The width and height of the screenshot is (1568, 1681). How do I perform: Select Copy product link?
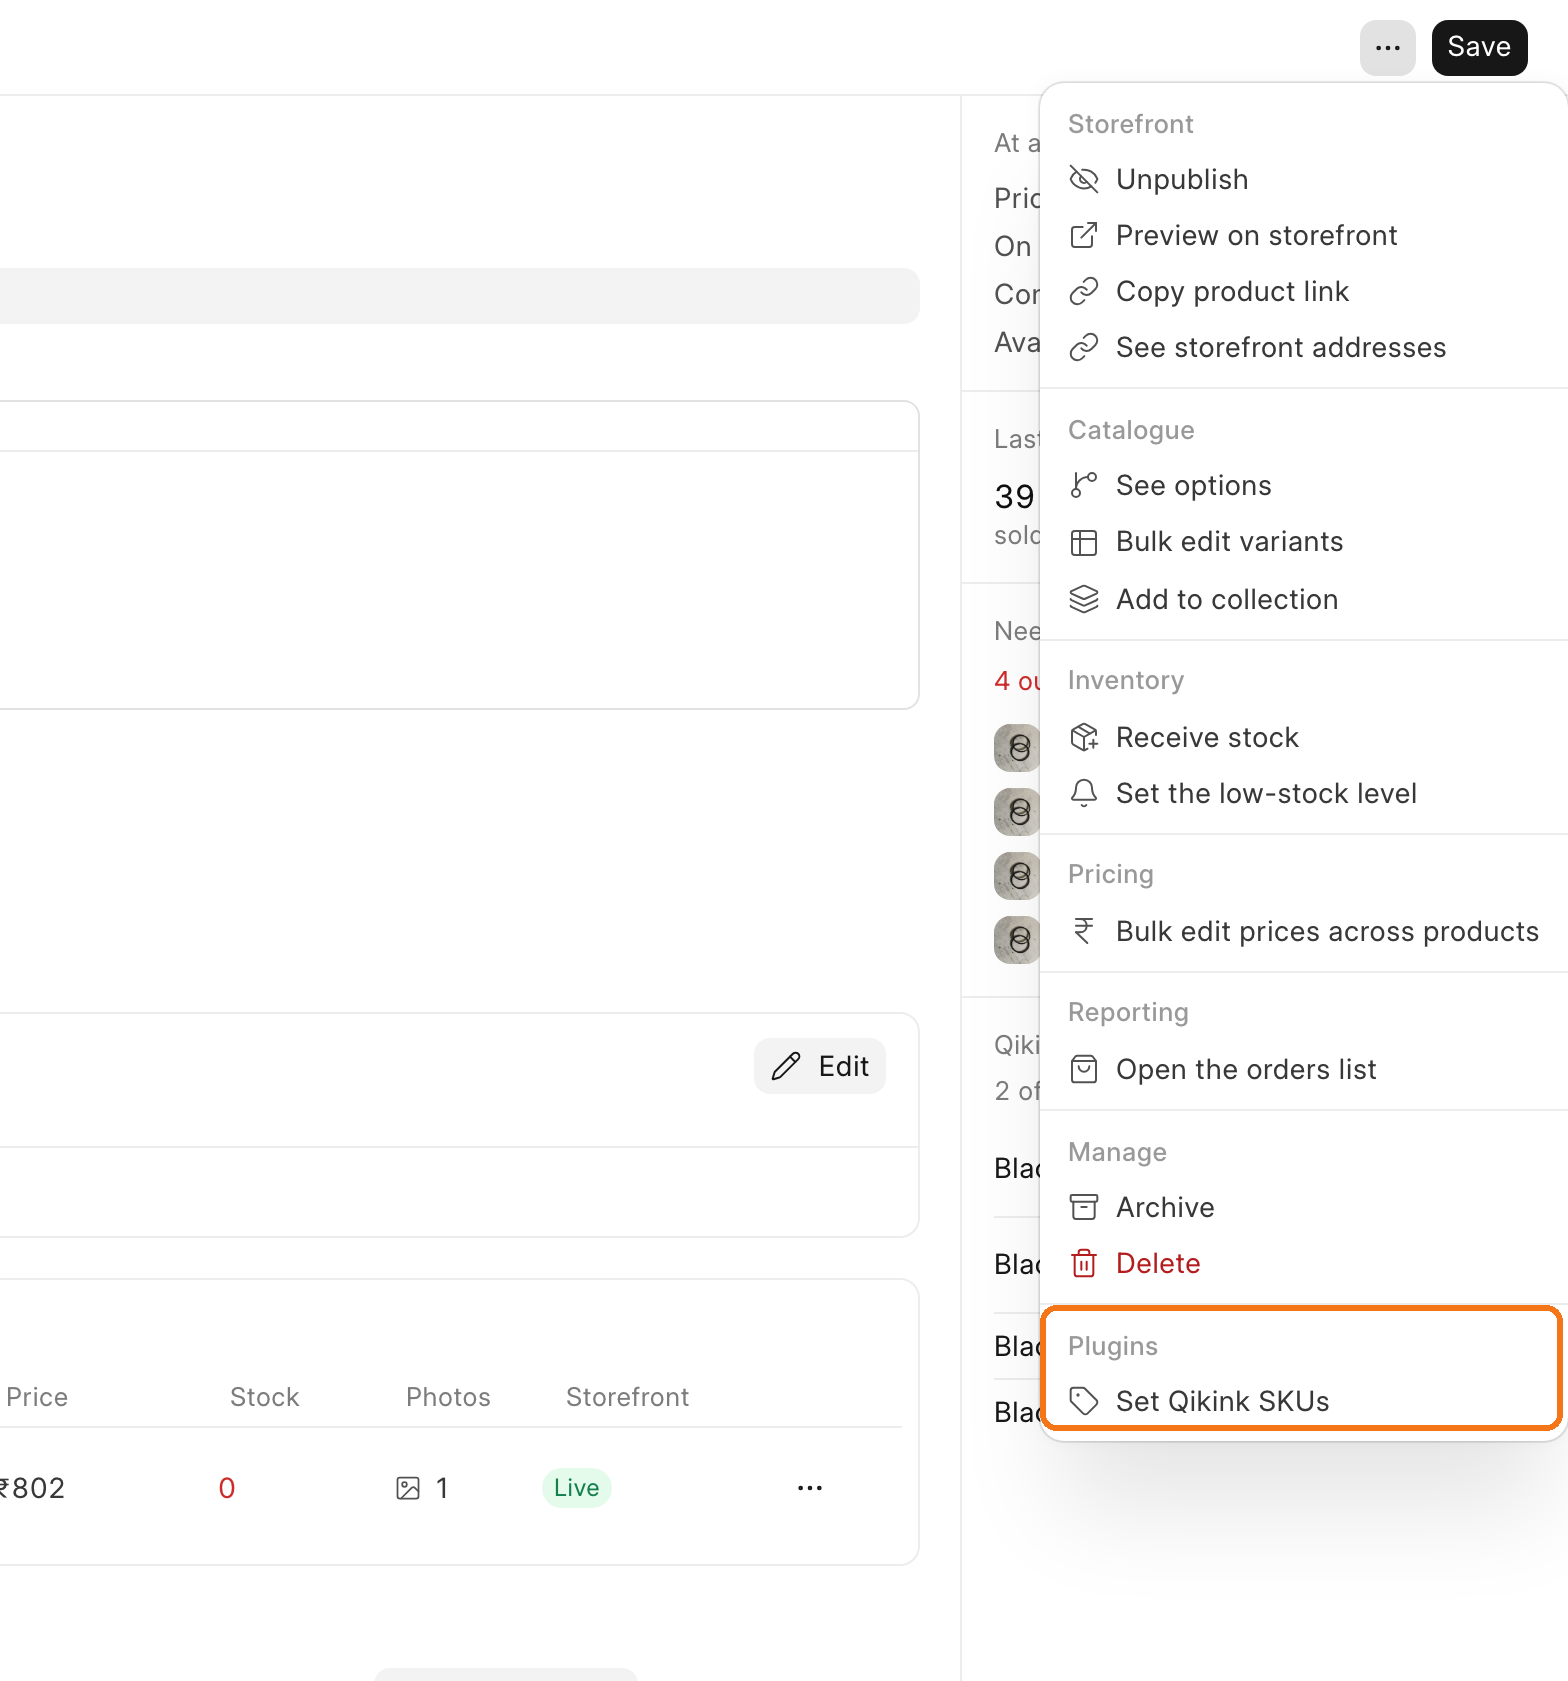1304,291
